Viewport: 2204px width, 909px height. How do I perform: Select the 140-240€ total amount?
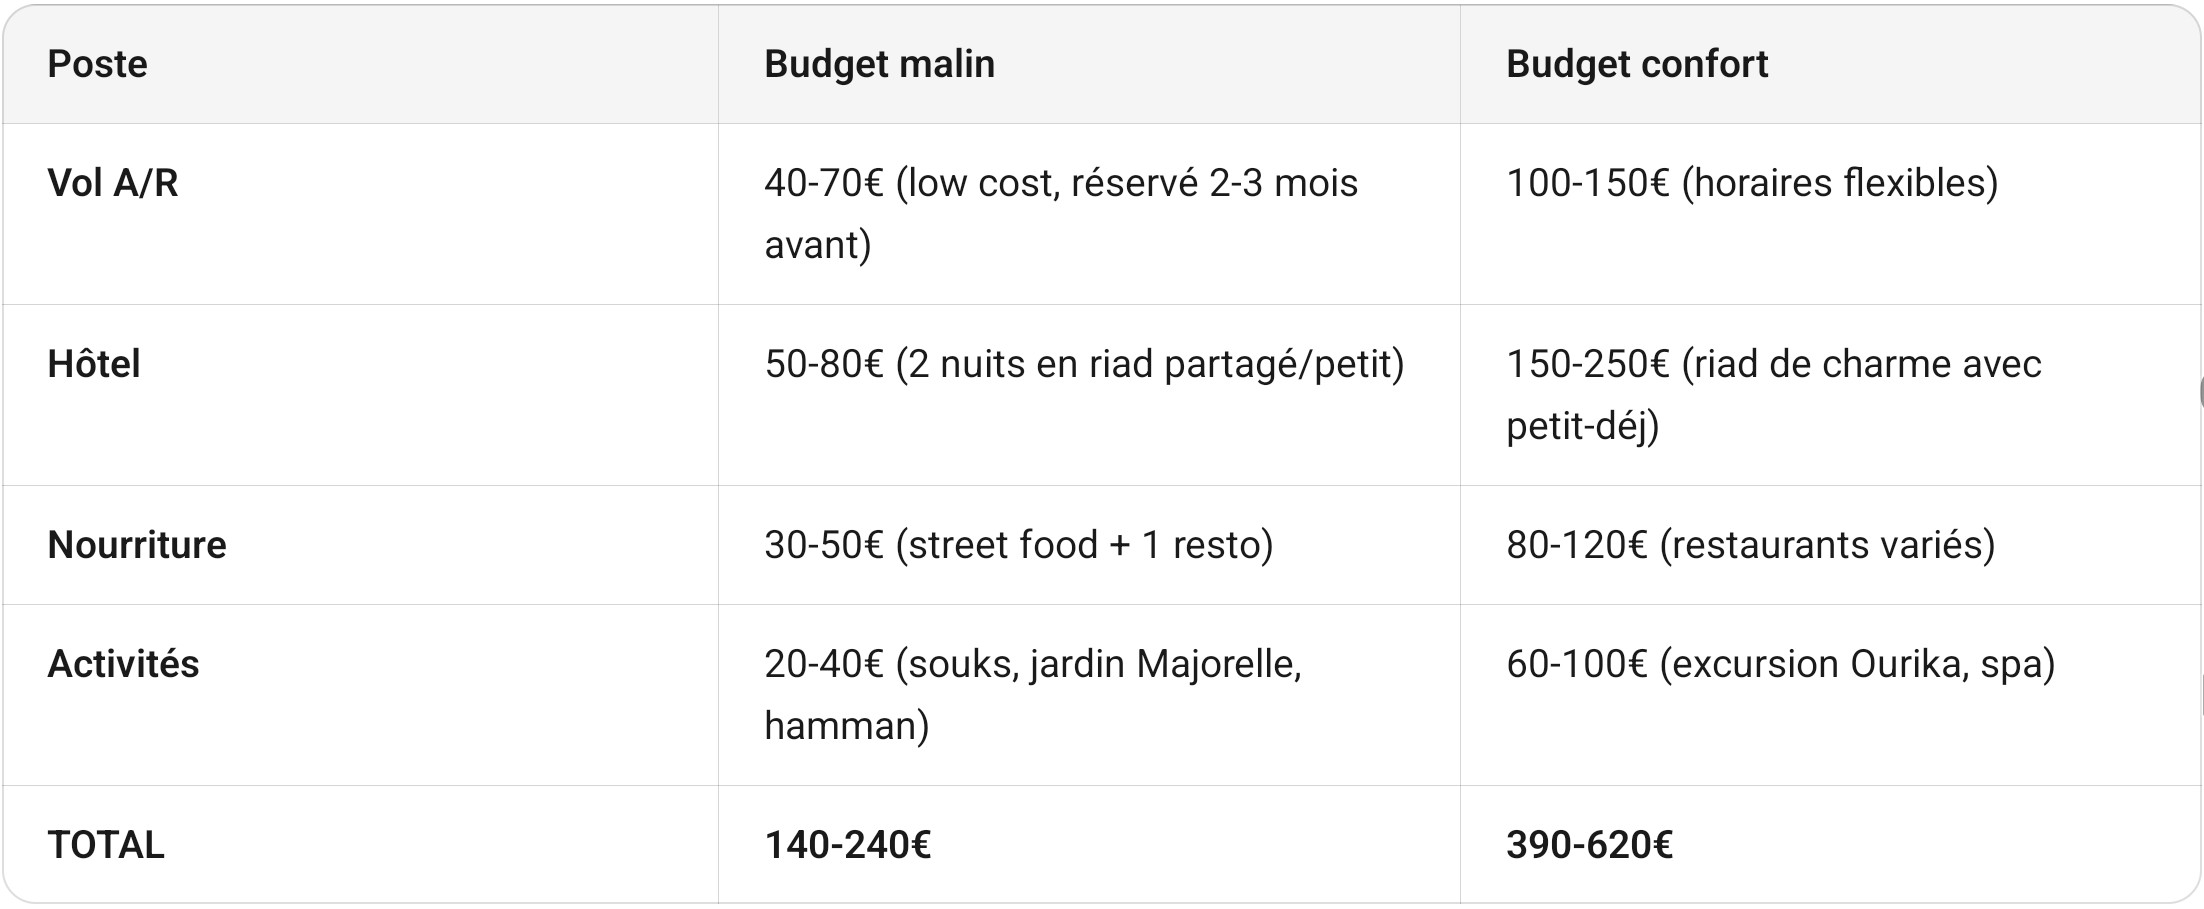[847, 845]
